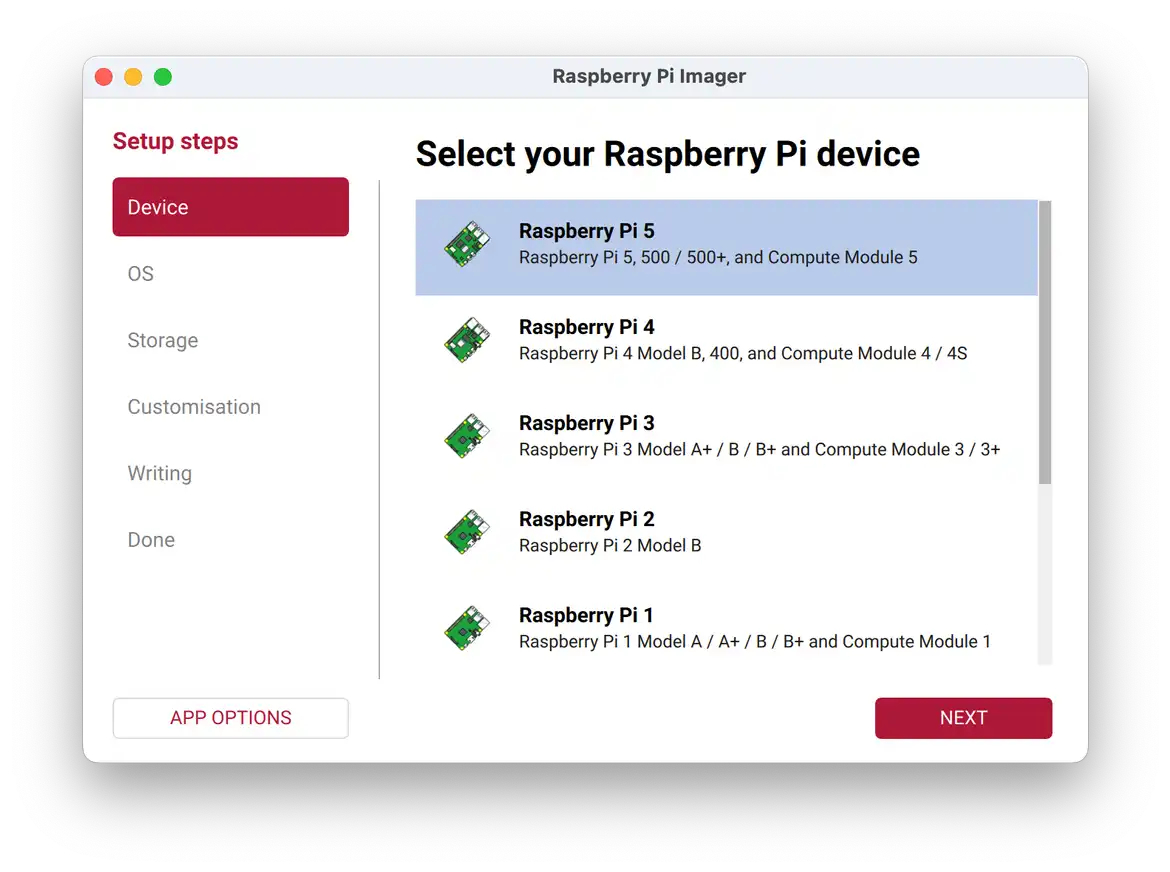The width and height of the screenshot is (1170, 872).
Task: Minimize the Raspberry Pi Imager window
Action: point(133,77)
